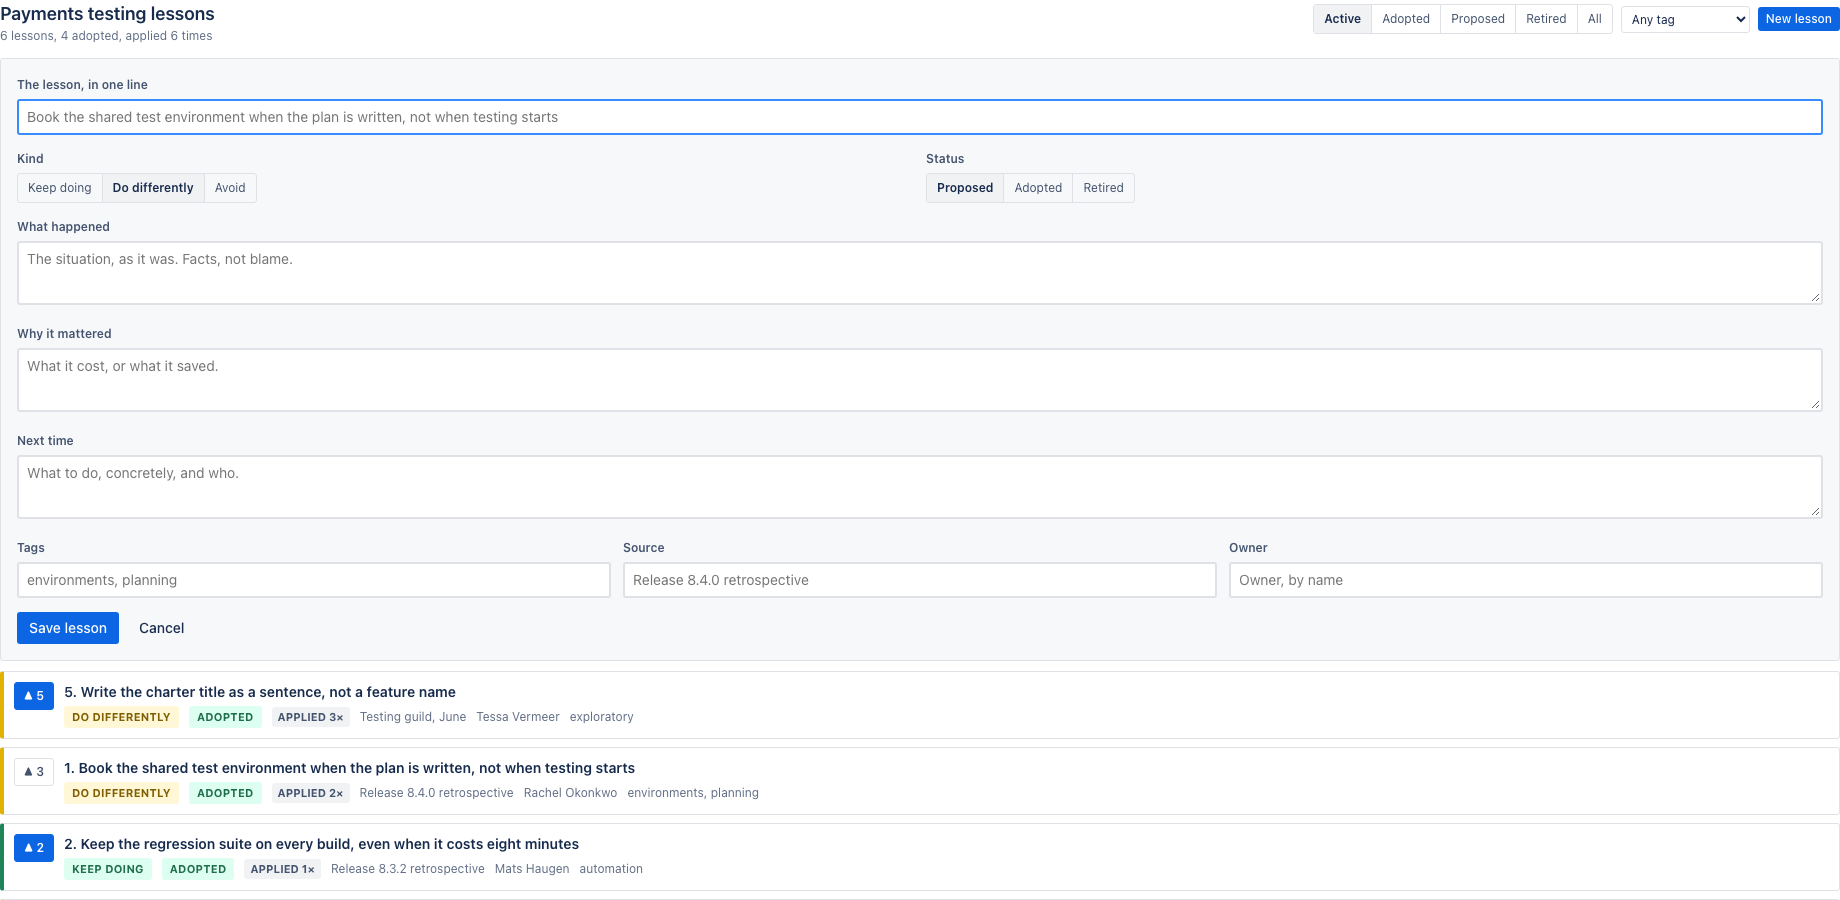The height and width of the screenshot is (900, 1840).
Task: Click the APPLIED 3× badge
Action: (x=311, y=717)
